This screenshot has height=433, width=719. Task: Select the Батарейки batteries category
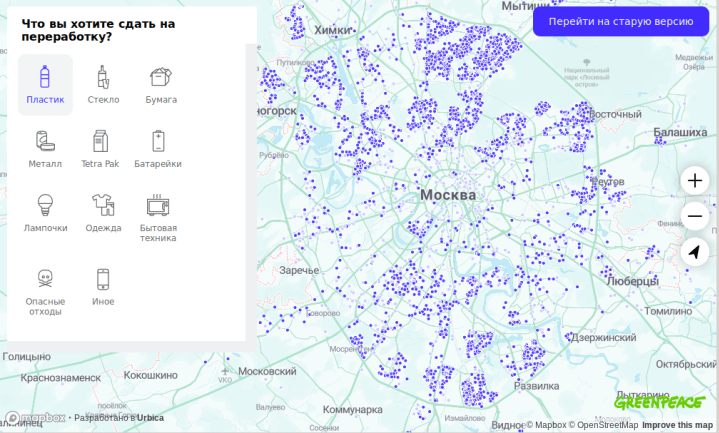(x=158, y=149)
